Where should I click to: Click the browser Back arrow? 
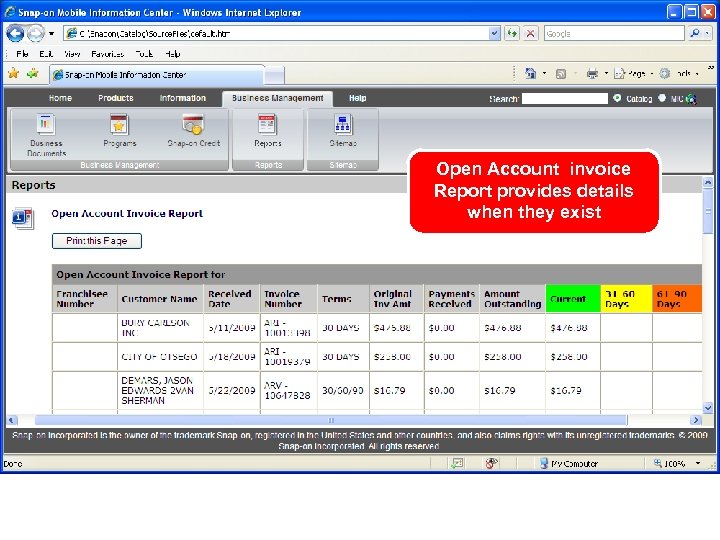point(15,33)
